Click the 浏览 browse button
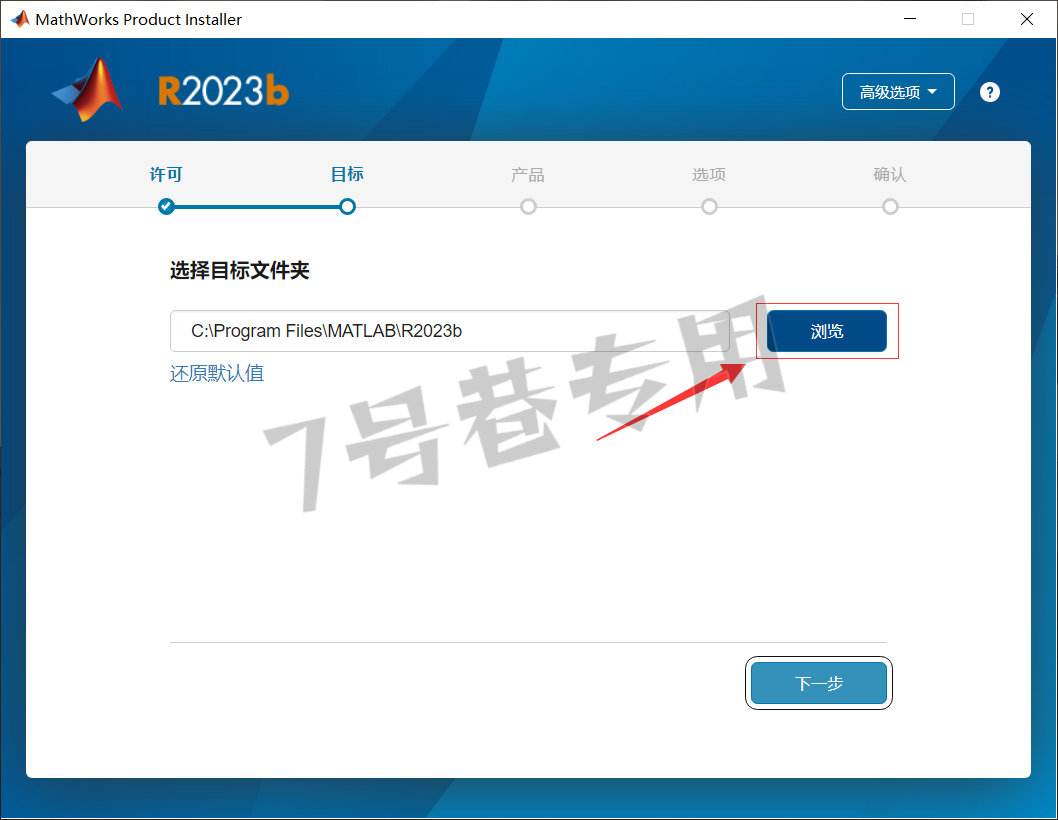Viewport: 1058px width, 820px height. pos(827,331)
